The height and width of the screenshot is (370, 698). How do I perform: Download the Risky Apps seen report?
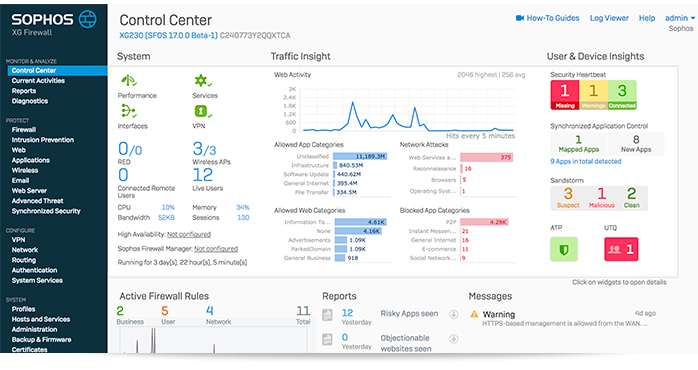(454, 314)
